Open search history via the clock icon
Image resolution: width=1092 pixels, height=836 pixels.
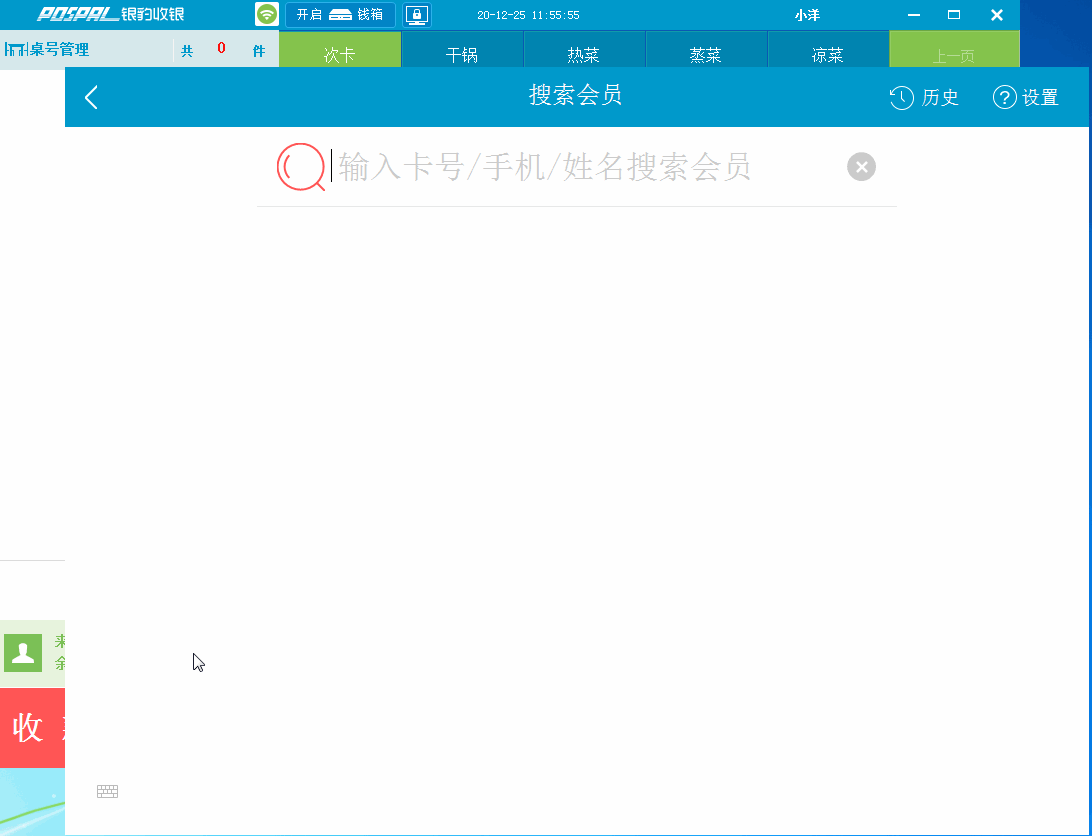(922, 97)
